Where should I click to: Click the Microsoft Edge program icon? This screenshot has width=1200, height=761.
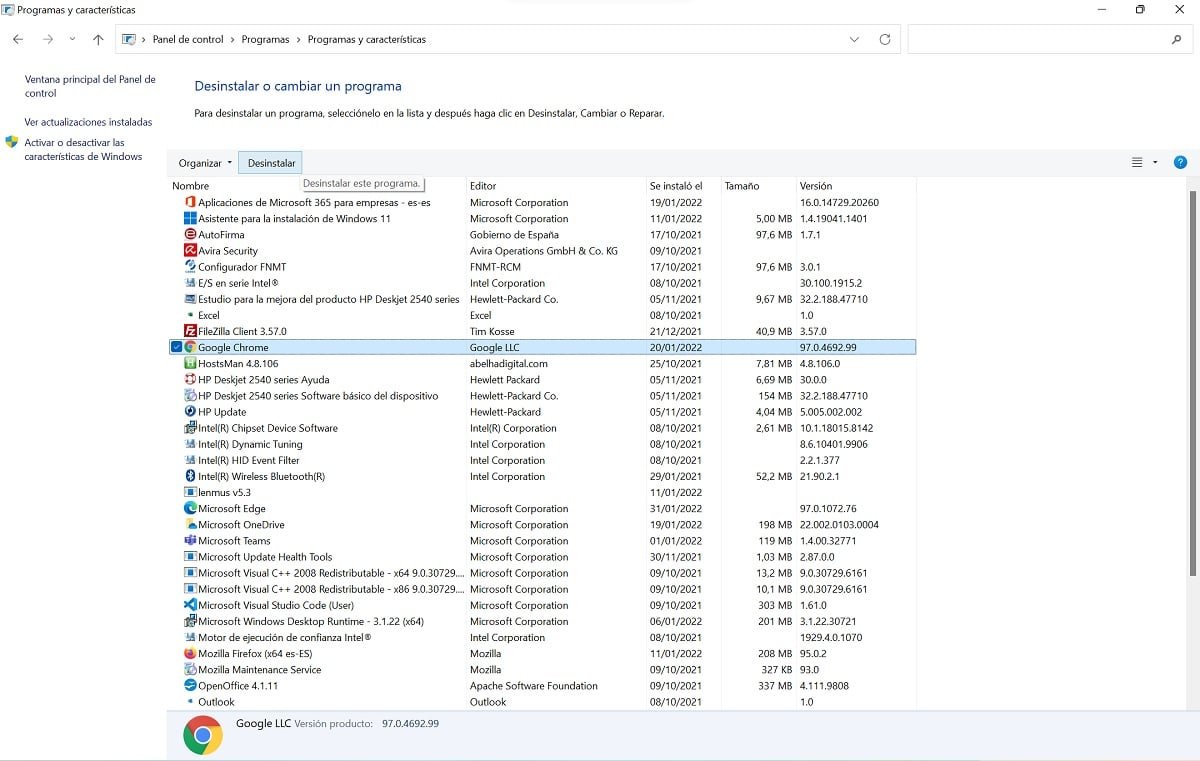coord(190,509)
